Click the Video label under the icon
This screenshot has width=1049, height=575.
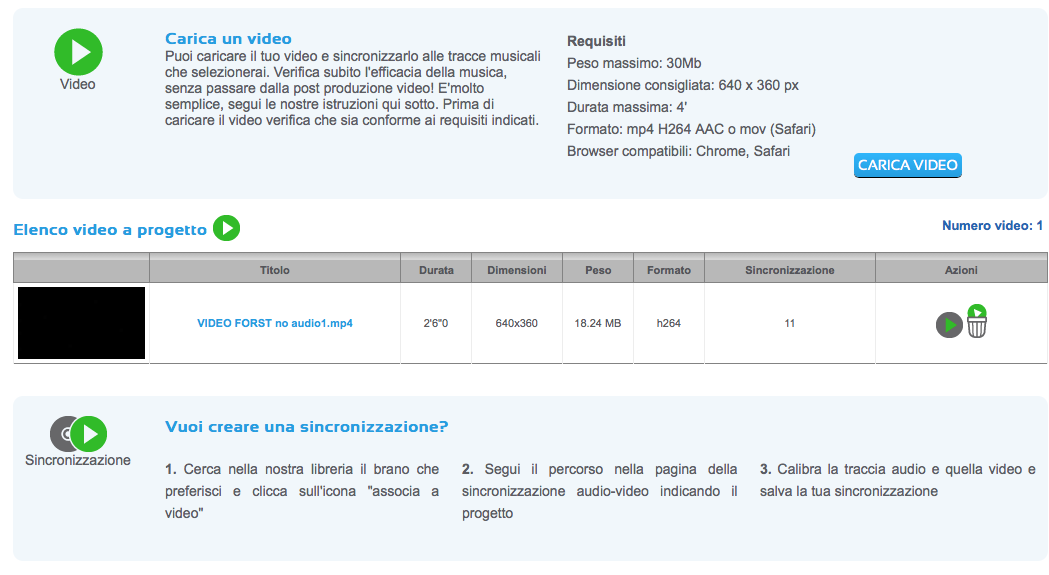[78, 84]
